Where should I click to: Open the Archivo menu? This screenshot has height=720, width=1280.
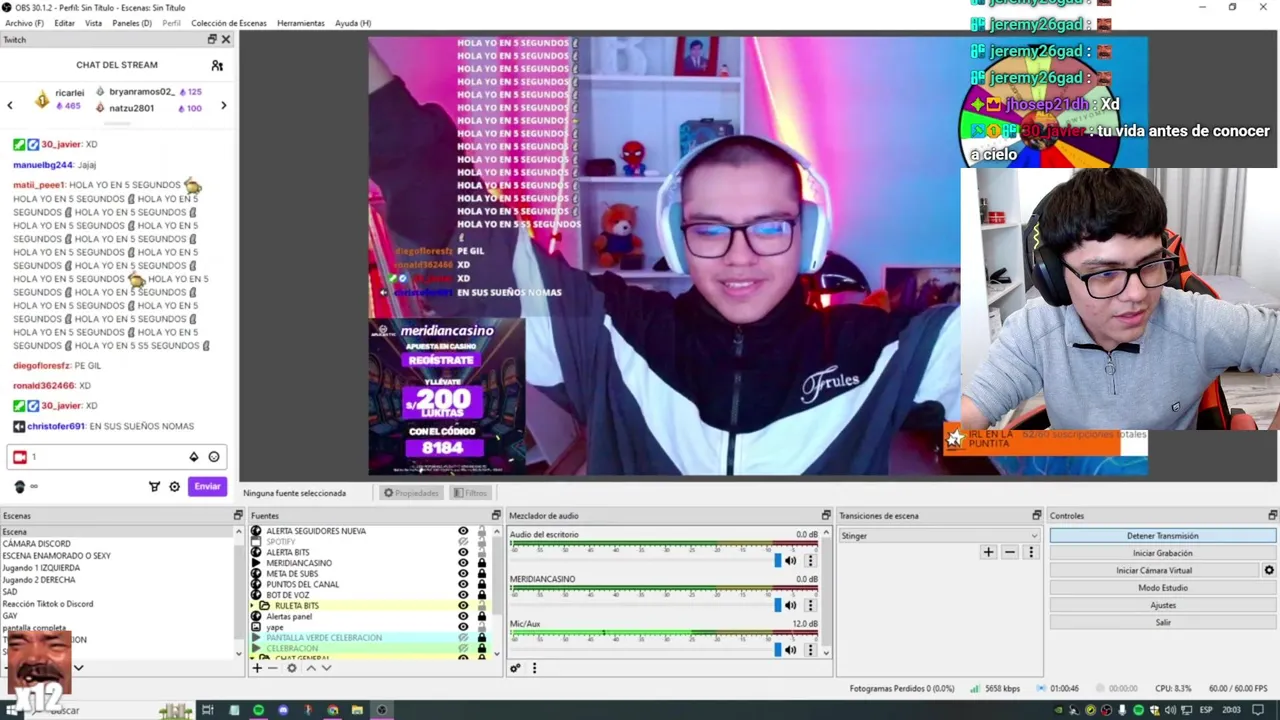pyautogui.click(x=24, y=23)
